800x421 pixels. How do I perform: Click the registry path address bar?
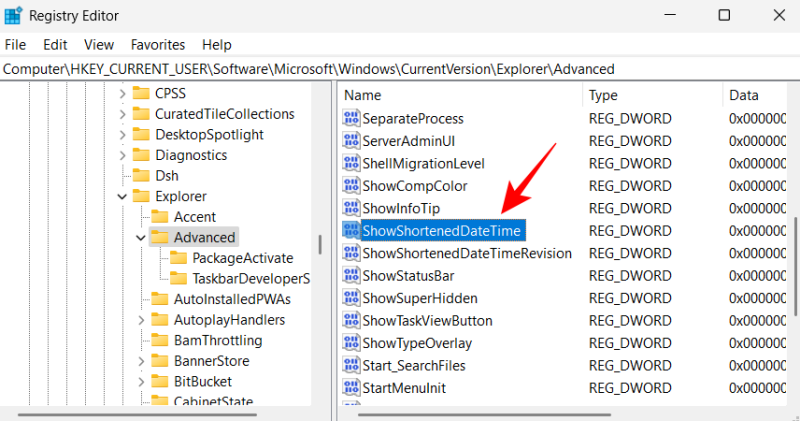[400, 68]
